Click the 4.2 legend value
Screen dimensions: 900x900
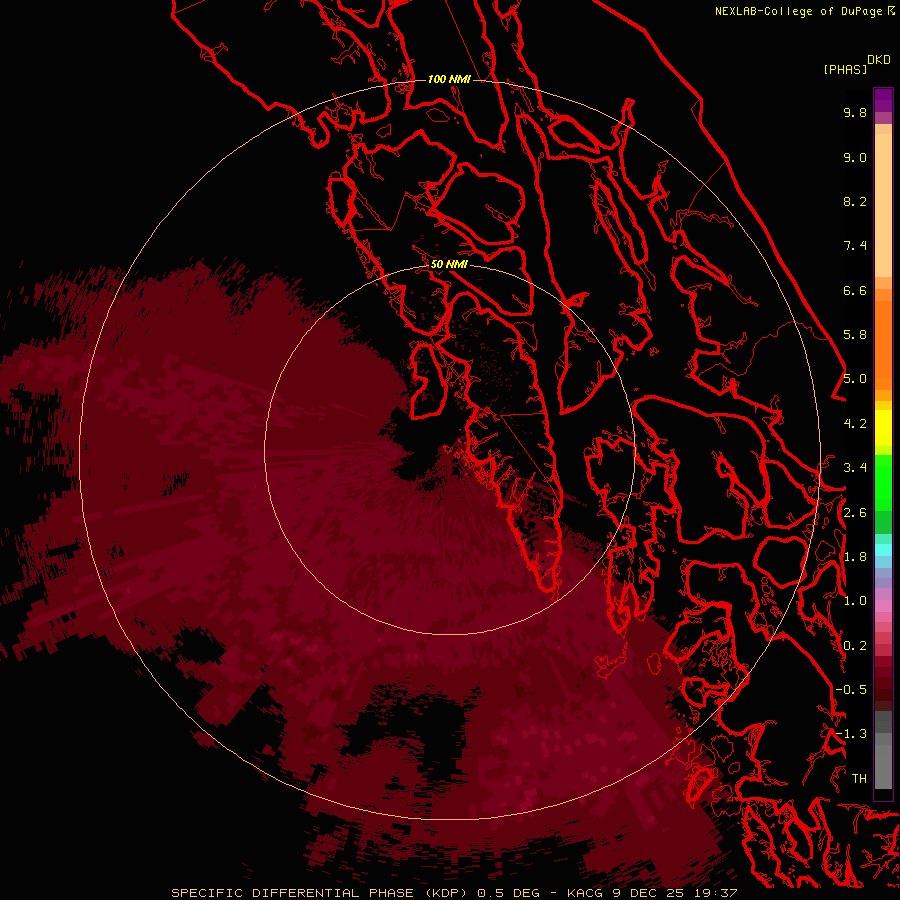point(855,424)
